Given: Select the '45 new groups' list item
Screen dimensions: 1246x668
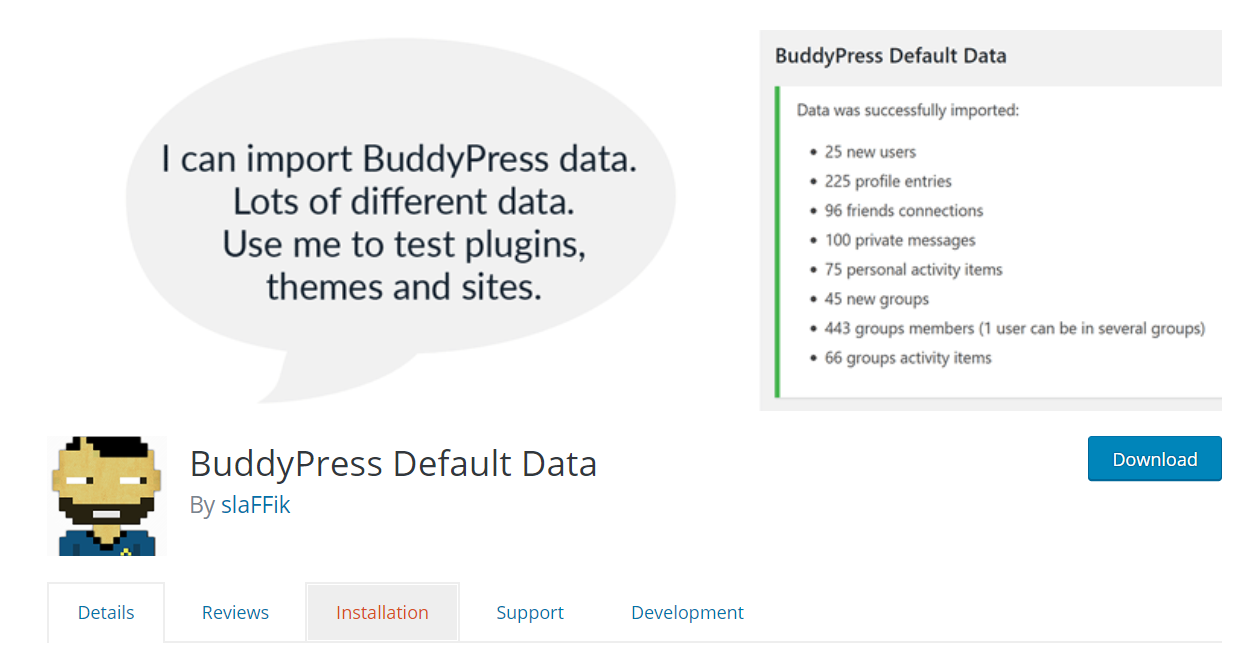Looking at the screenshot, I should click(877, 299).
